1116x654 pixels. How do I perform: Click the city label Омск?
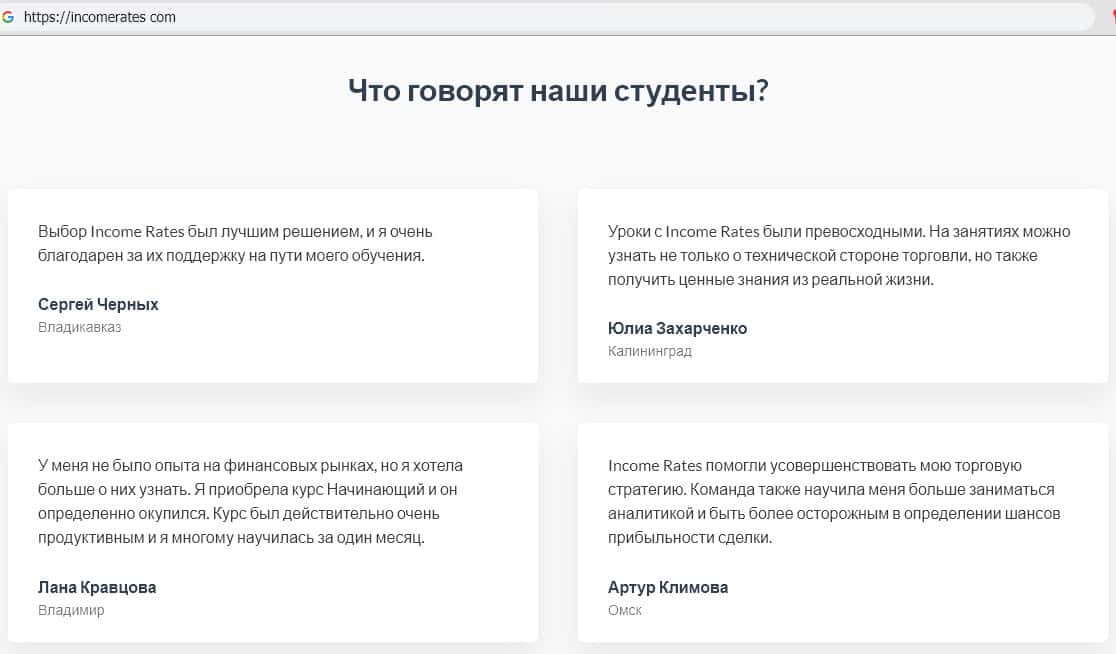point(624,610)
